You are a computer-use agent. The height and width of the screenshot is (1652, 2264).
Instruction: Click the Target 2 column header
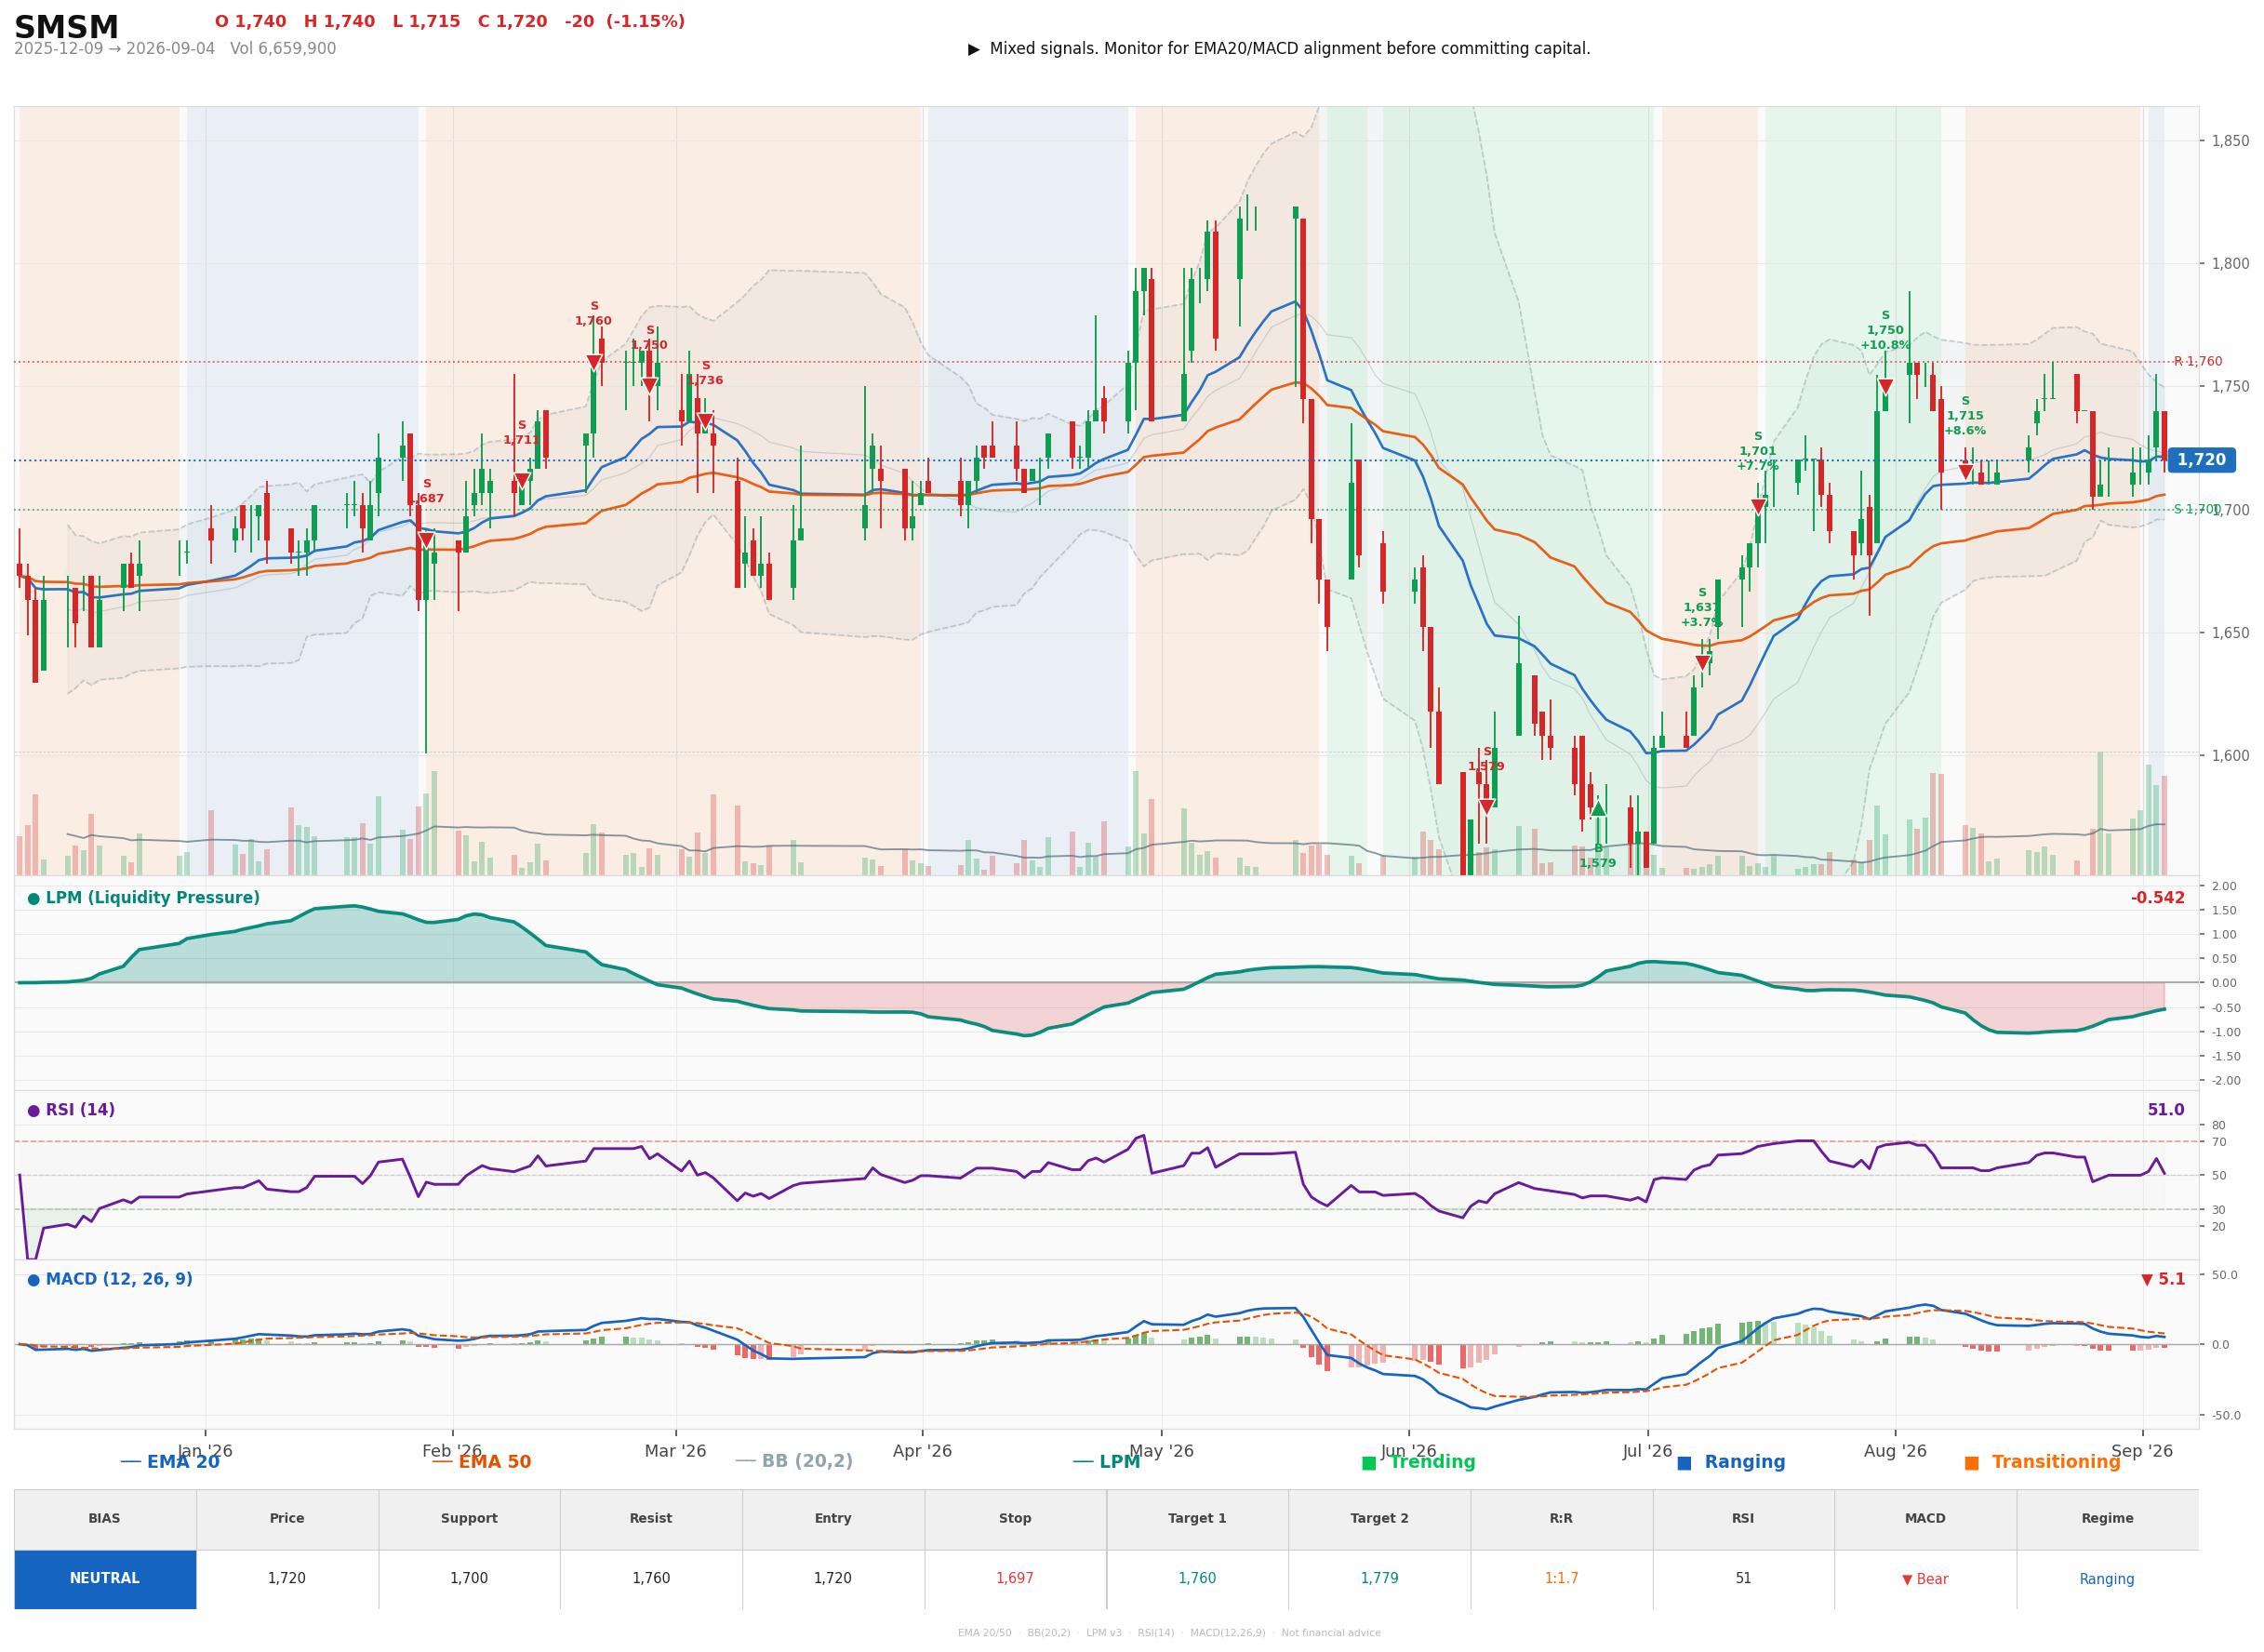tap(1379, 1519)
